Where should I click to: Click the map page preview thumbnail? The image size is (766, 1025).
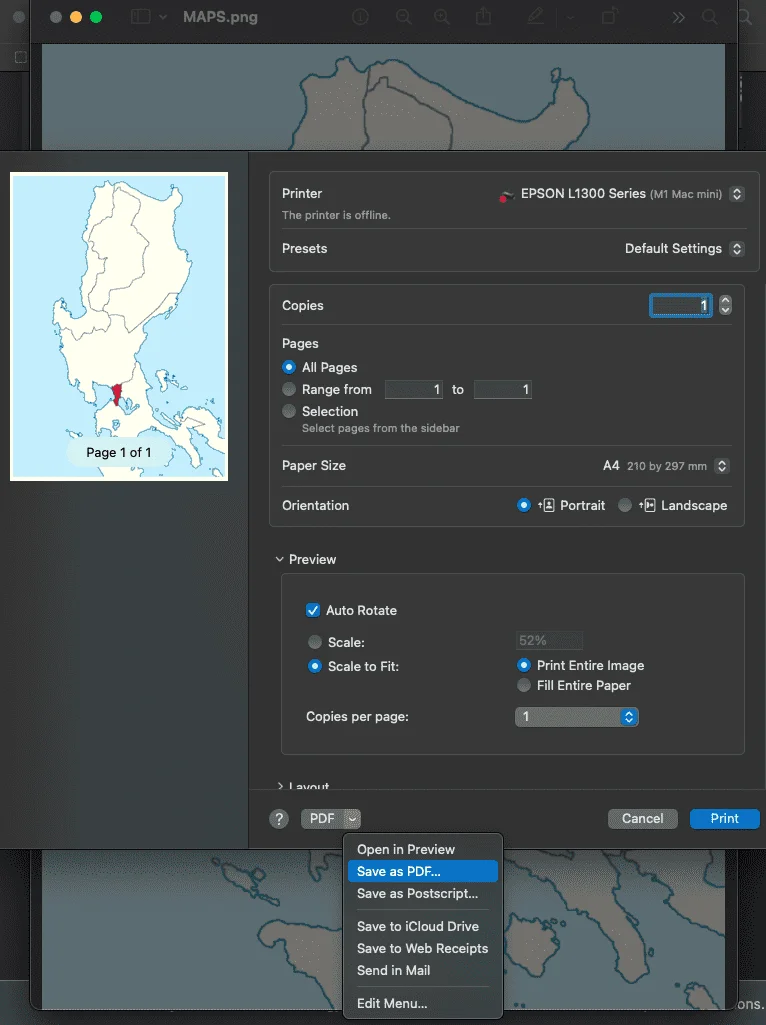point(119,326)
